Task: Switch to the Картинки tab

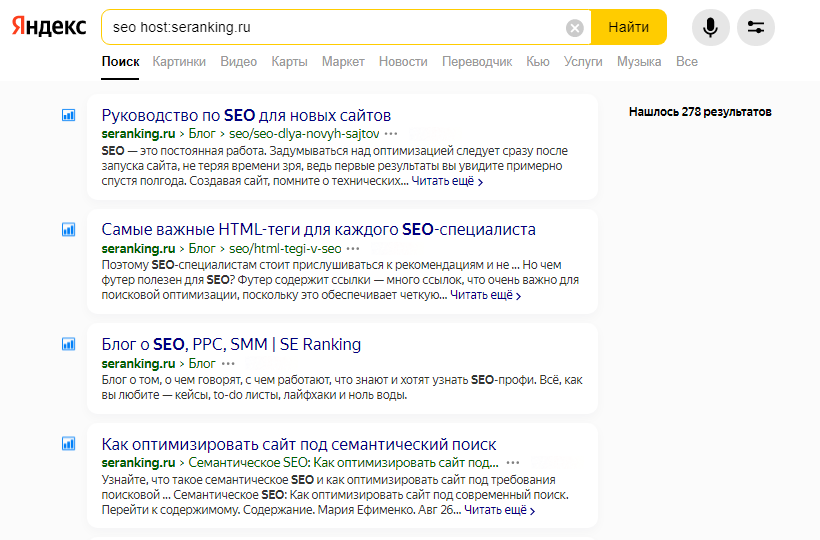Action: pyautogui.click(x=179, y=62)
